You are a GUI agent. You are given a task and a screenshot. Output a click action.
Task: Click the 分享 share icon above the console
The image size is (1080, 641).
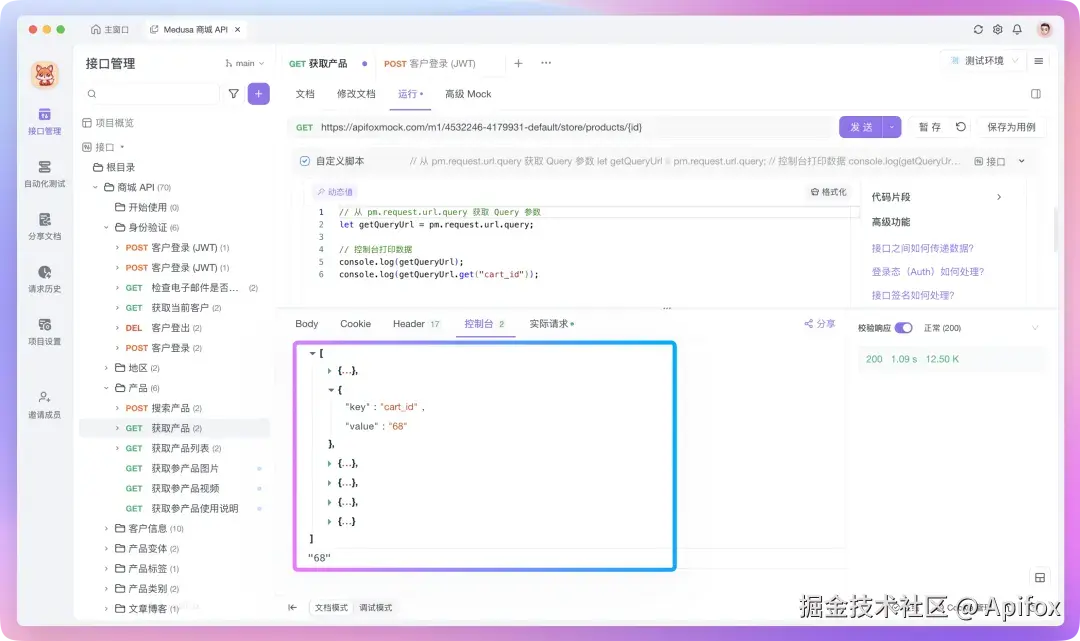[x=816, y=323]
